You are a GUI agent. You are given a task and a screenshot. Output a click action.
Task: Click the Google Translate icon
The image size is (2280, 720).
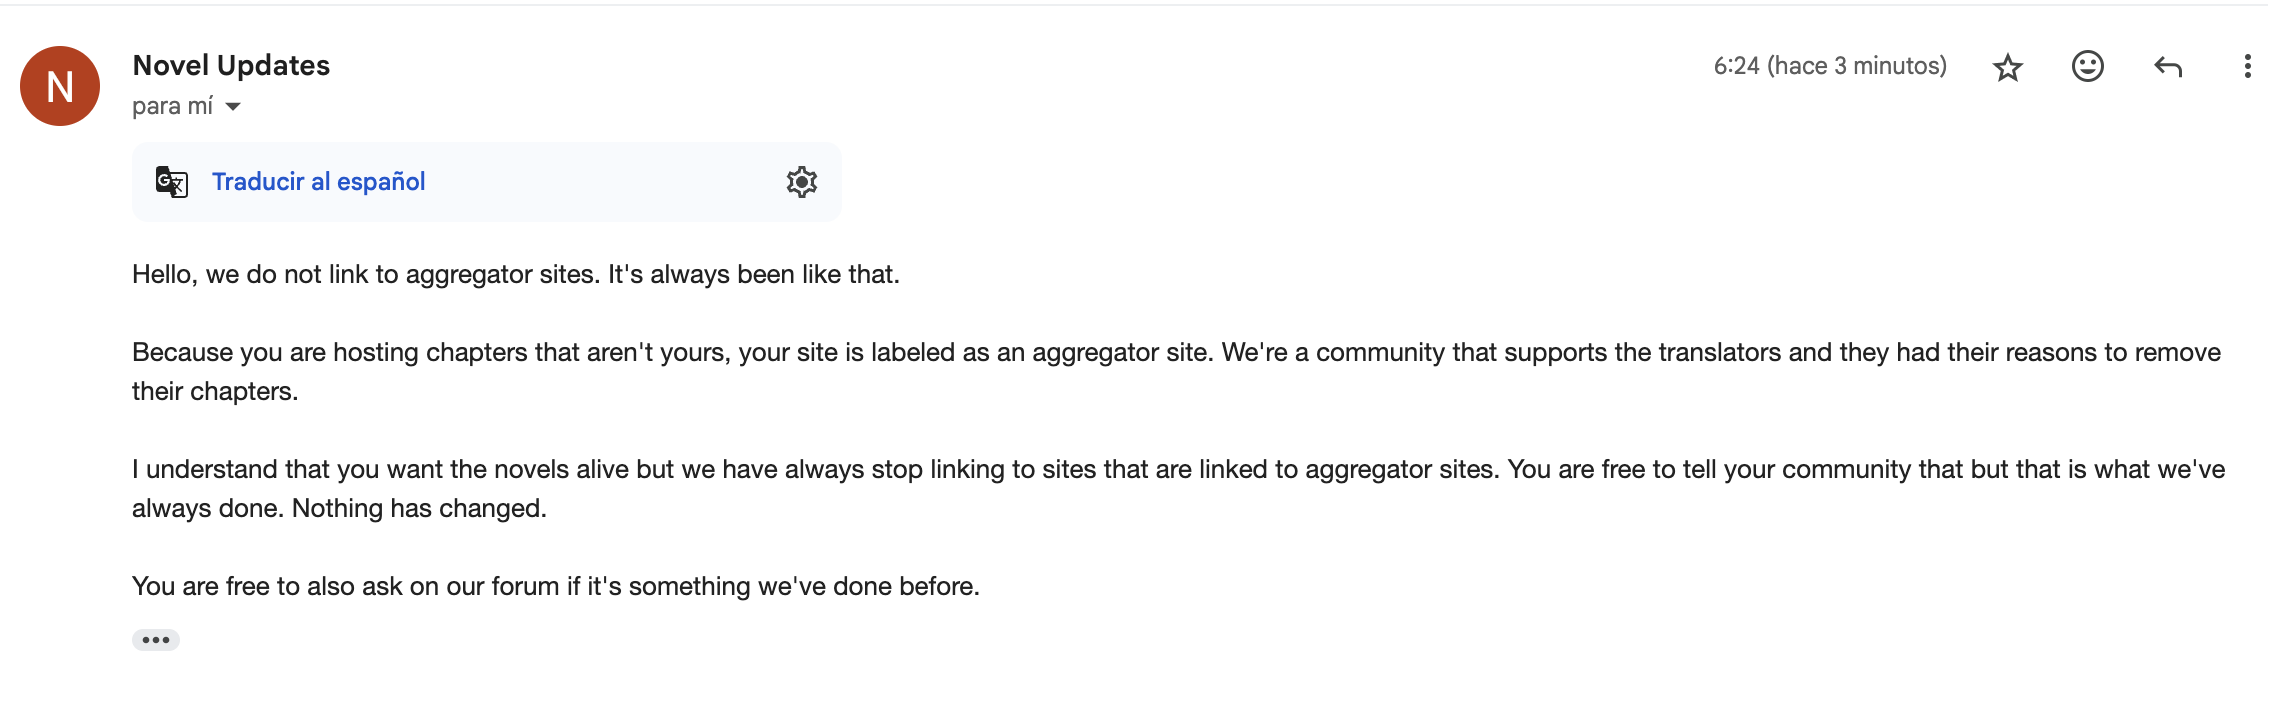(172, 182)
